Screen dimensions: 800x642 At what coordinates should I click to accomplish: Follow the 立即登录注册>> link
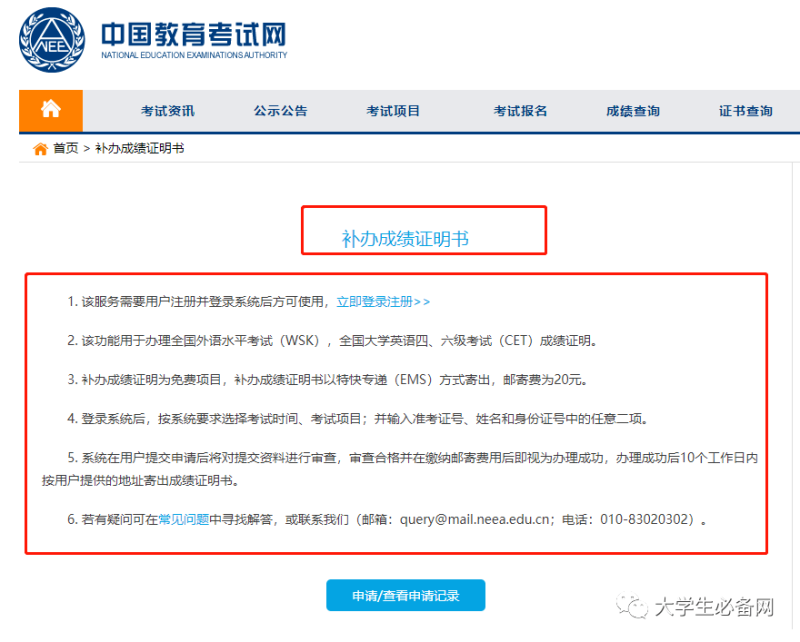pyautogui.click(x=383, y=301)
